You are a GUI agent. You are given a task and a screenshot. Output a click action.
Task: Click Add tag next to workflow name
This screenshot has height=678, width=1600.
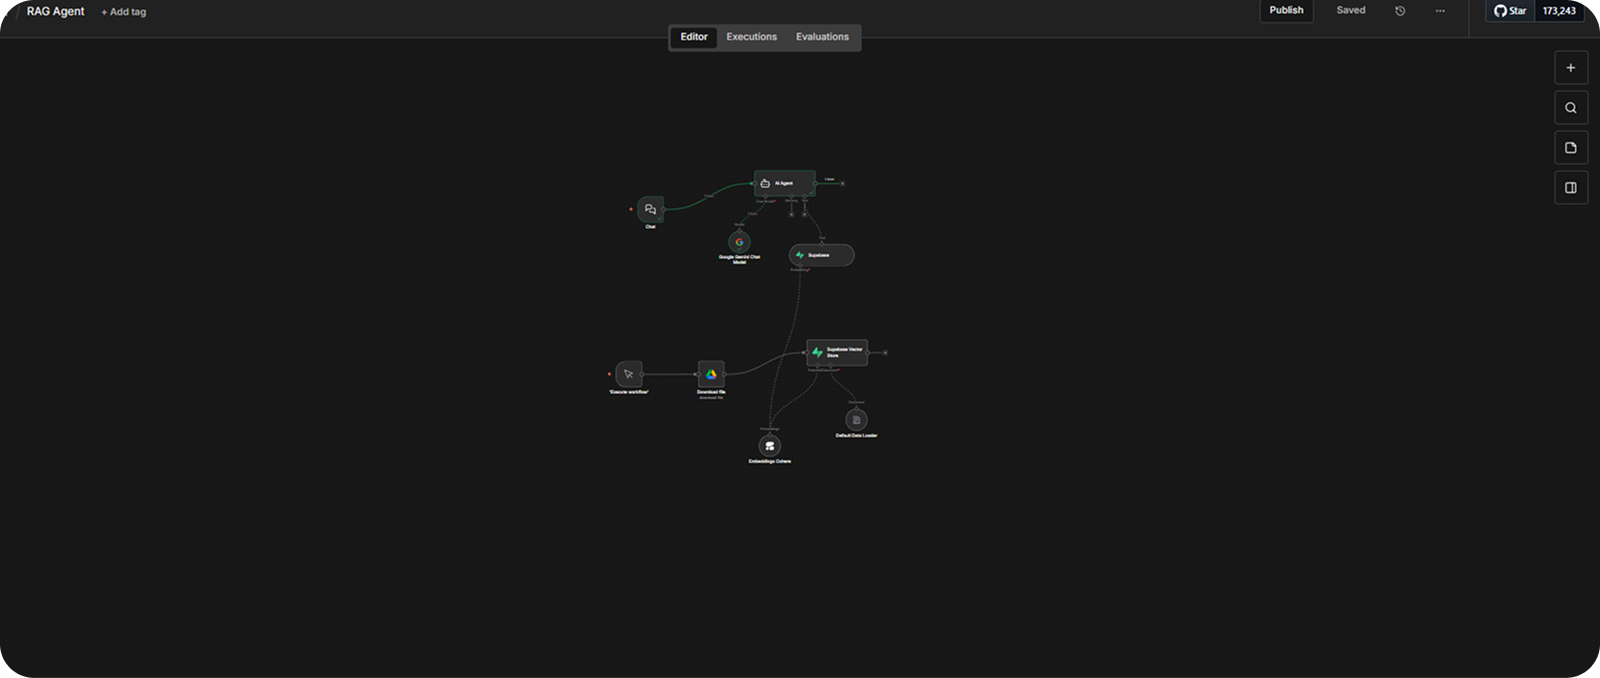(124, 12)
